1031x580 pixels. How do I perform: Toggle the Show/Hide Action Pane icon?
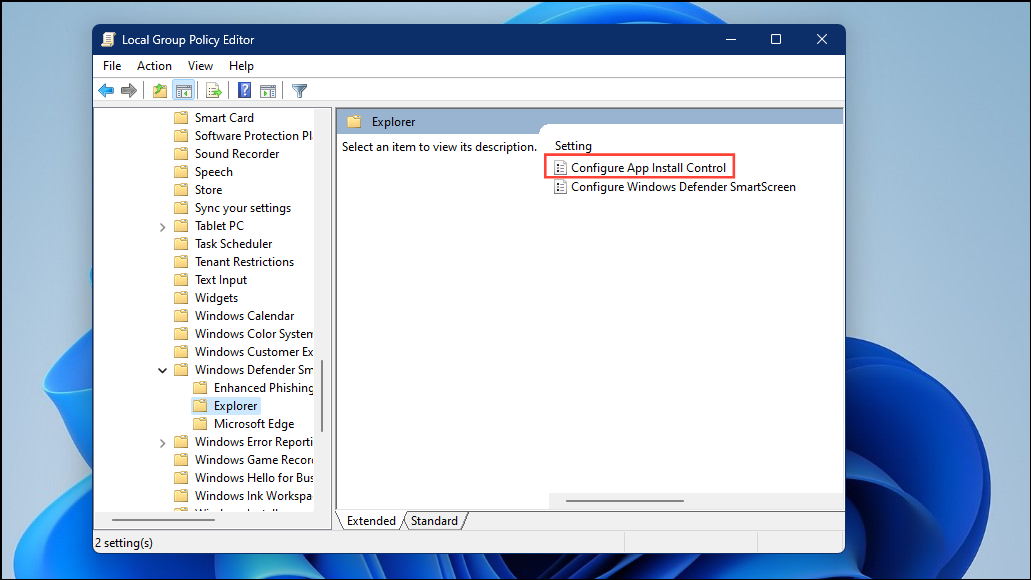click(268, 90)
